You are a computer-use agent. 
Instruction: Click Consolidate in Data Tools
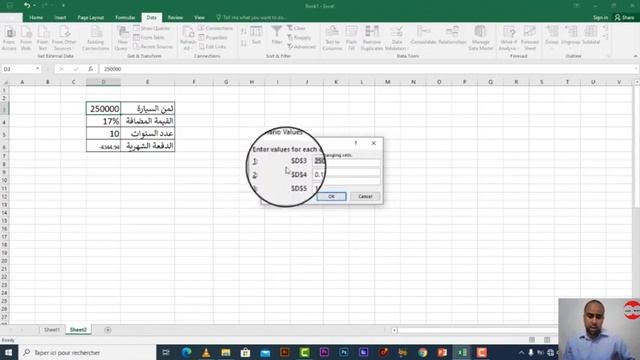[x=424, y=35]
